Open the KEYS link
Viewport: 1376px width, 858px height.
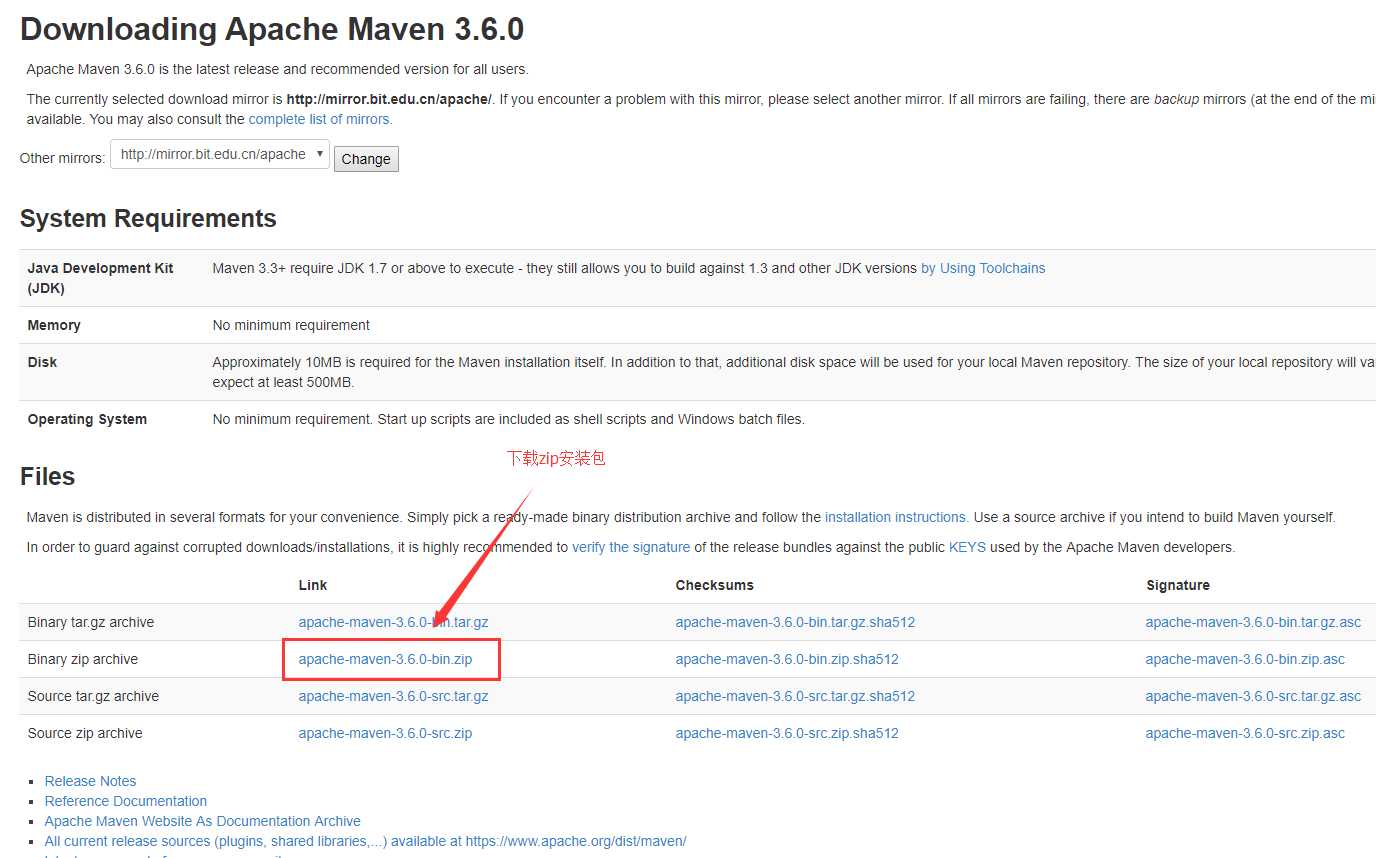tap(967, 547)
